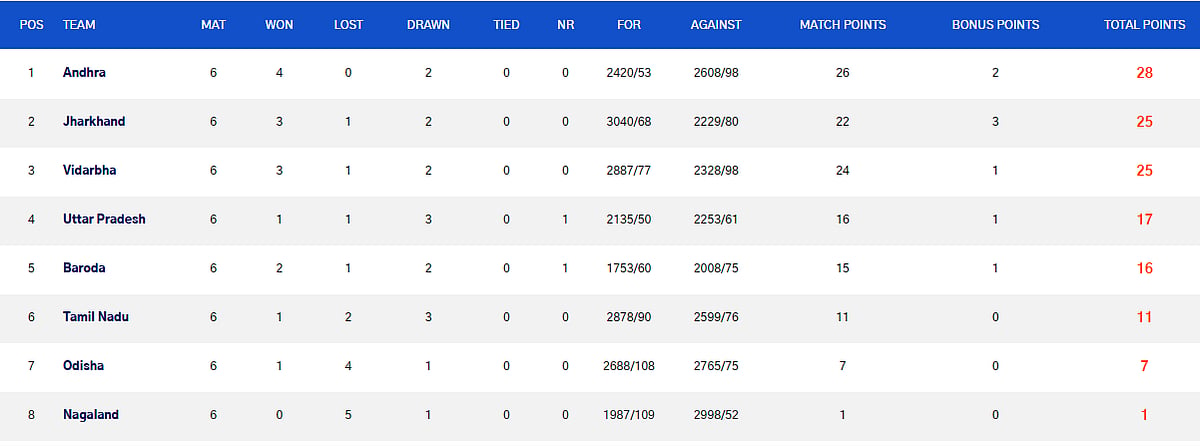
Task: Click position number 4 for Uttar Pradesh
Action: [x=31, y=219]
